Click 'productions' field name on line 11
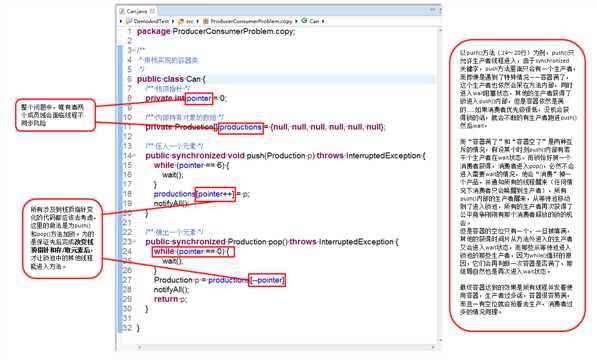 coord(240,127)
